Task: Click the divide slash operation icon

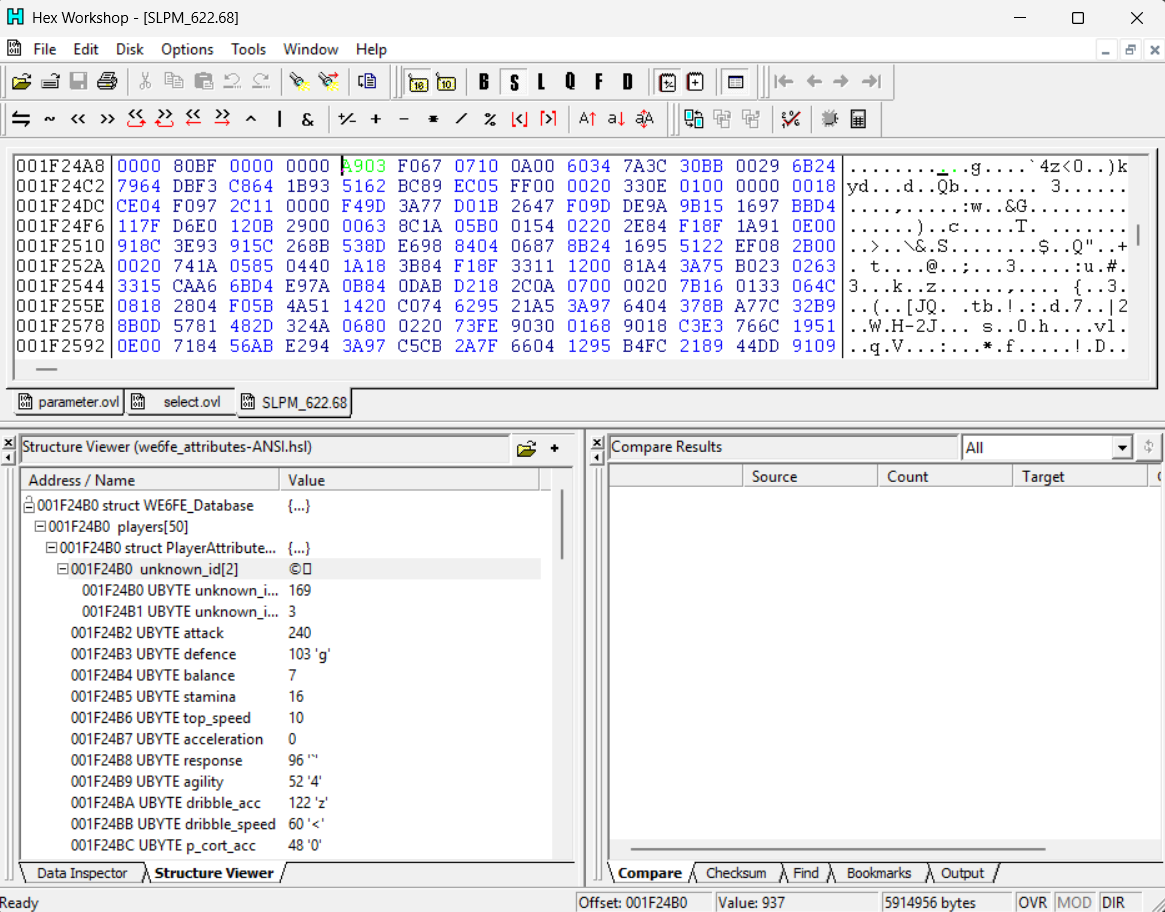Action: pyautogui.click(x=461, y=119)
